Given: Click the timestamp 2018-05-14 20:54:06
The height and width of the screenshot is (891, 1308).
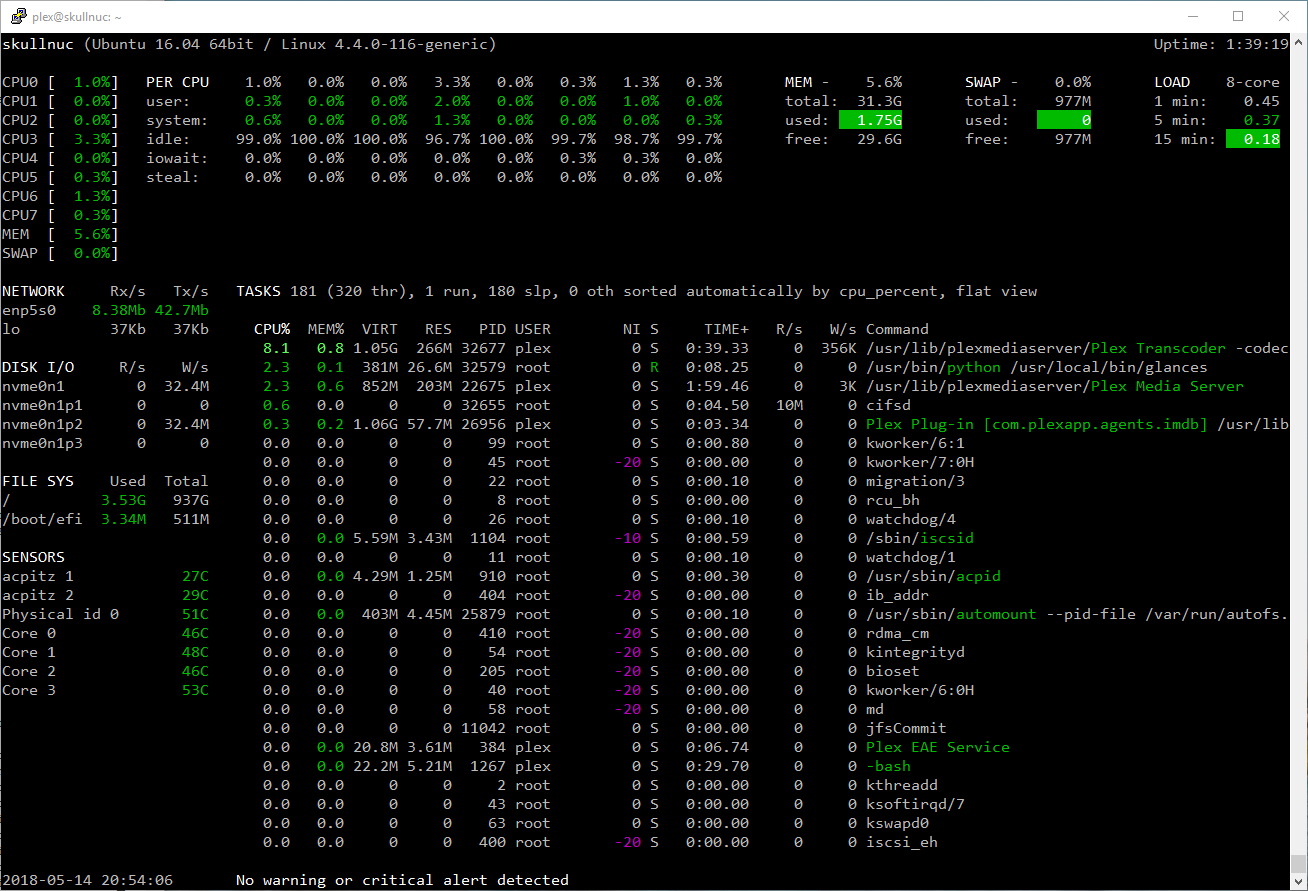Looking at the screenshot, I should (88, 880).
